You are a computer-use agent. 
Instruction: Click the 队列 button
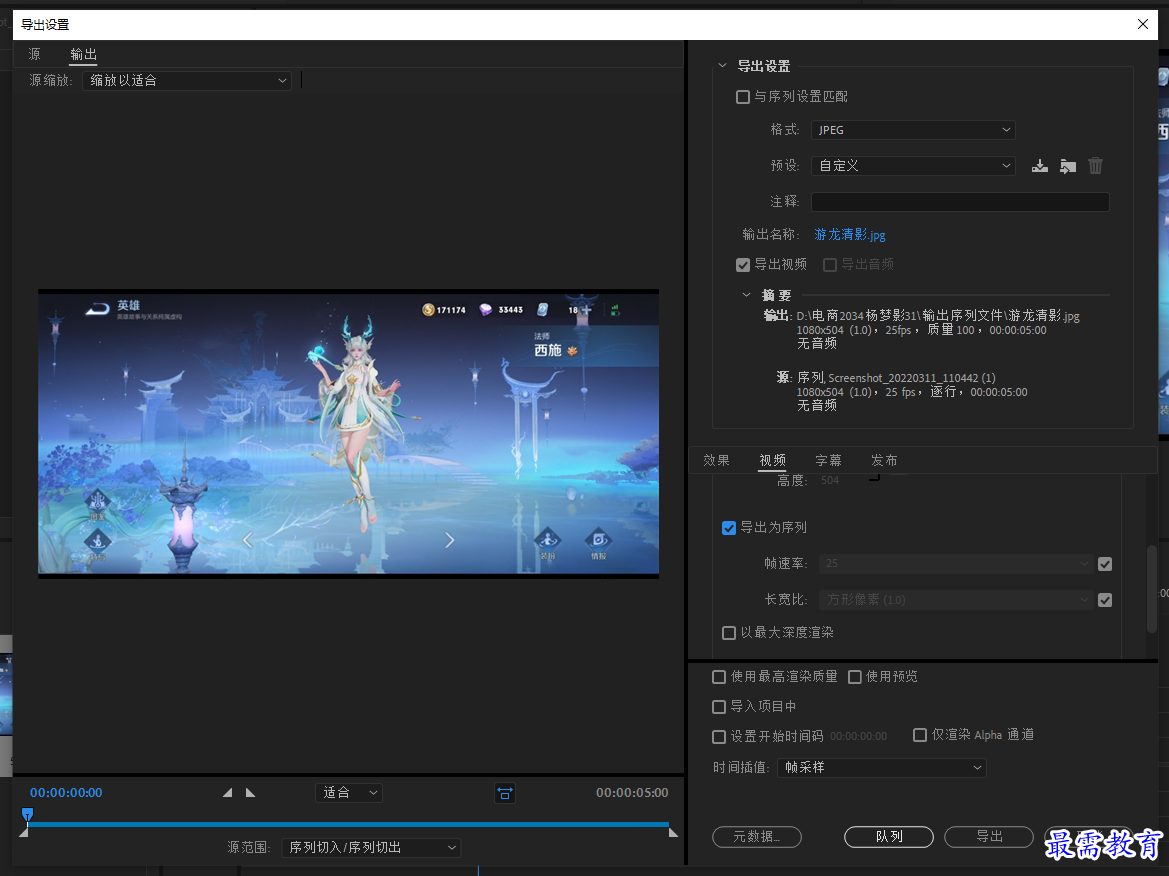pos(889,837)
